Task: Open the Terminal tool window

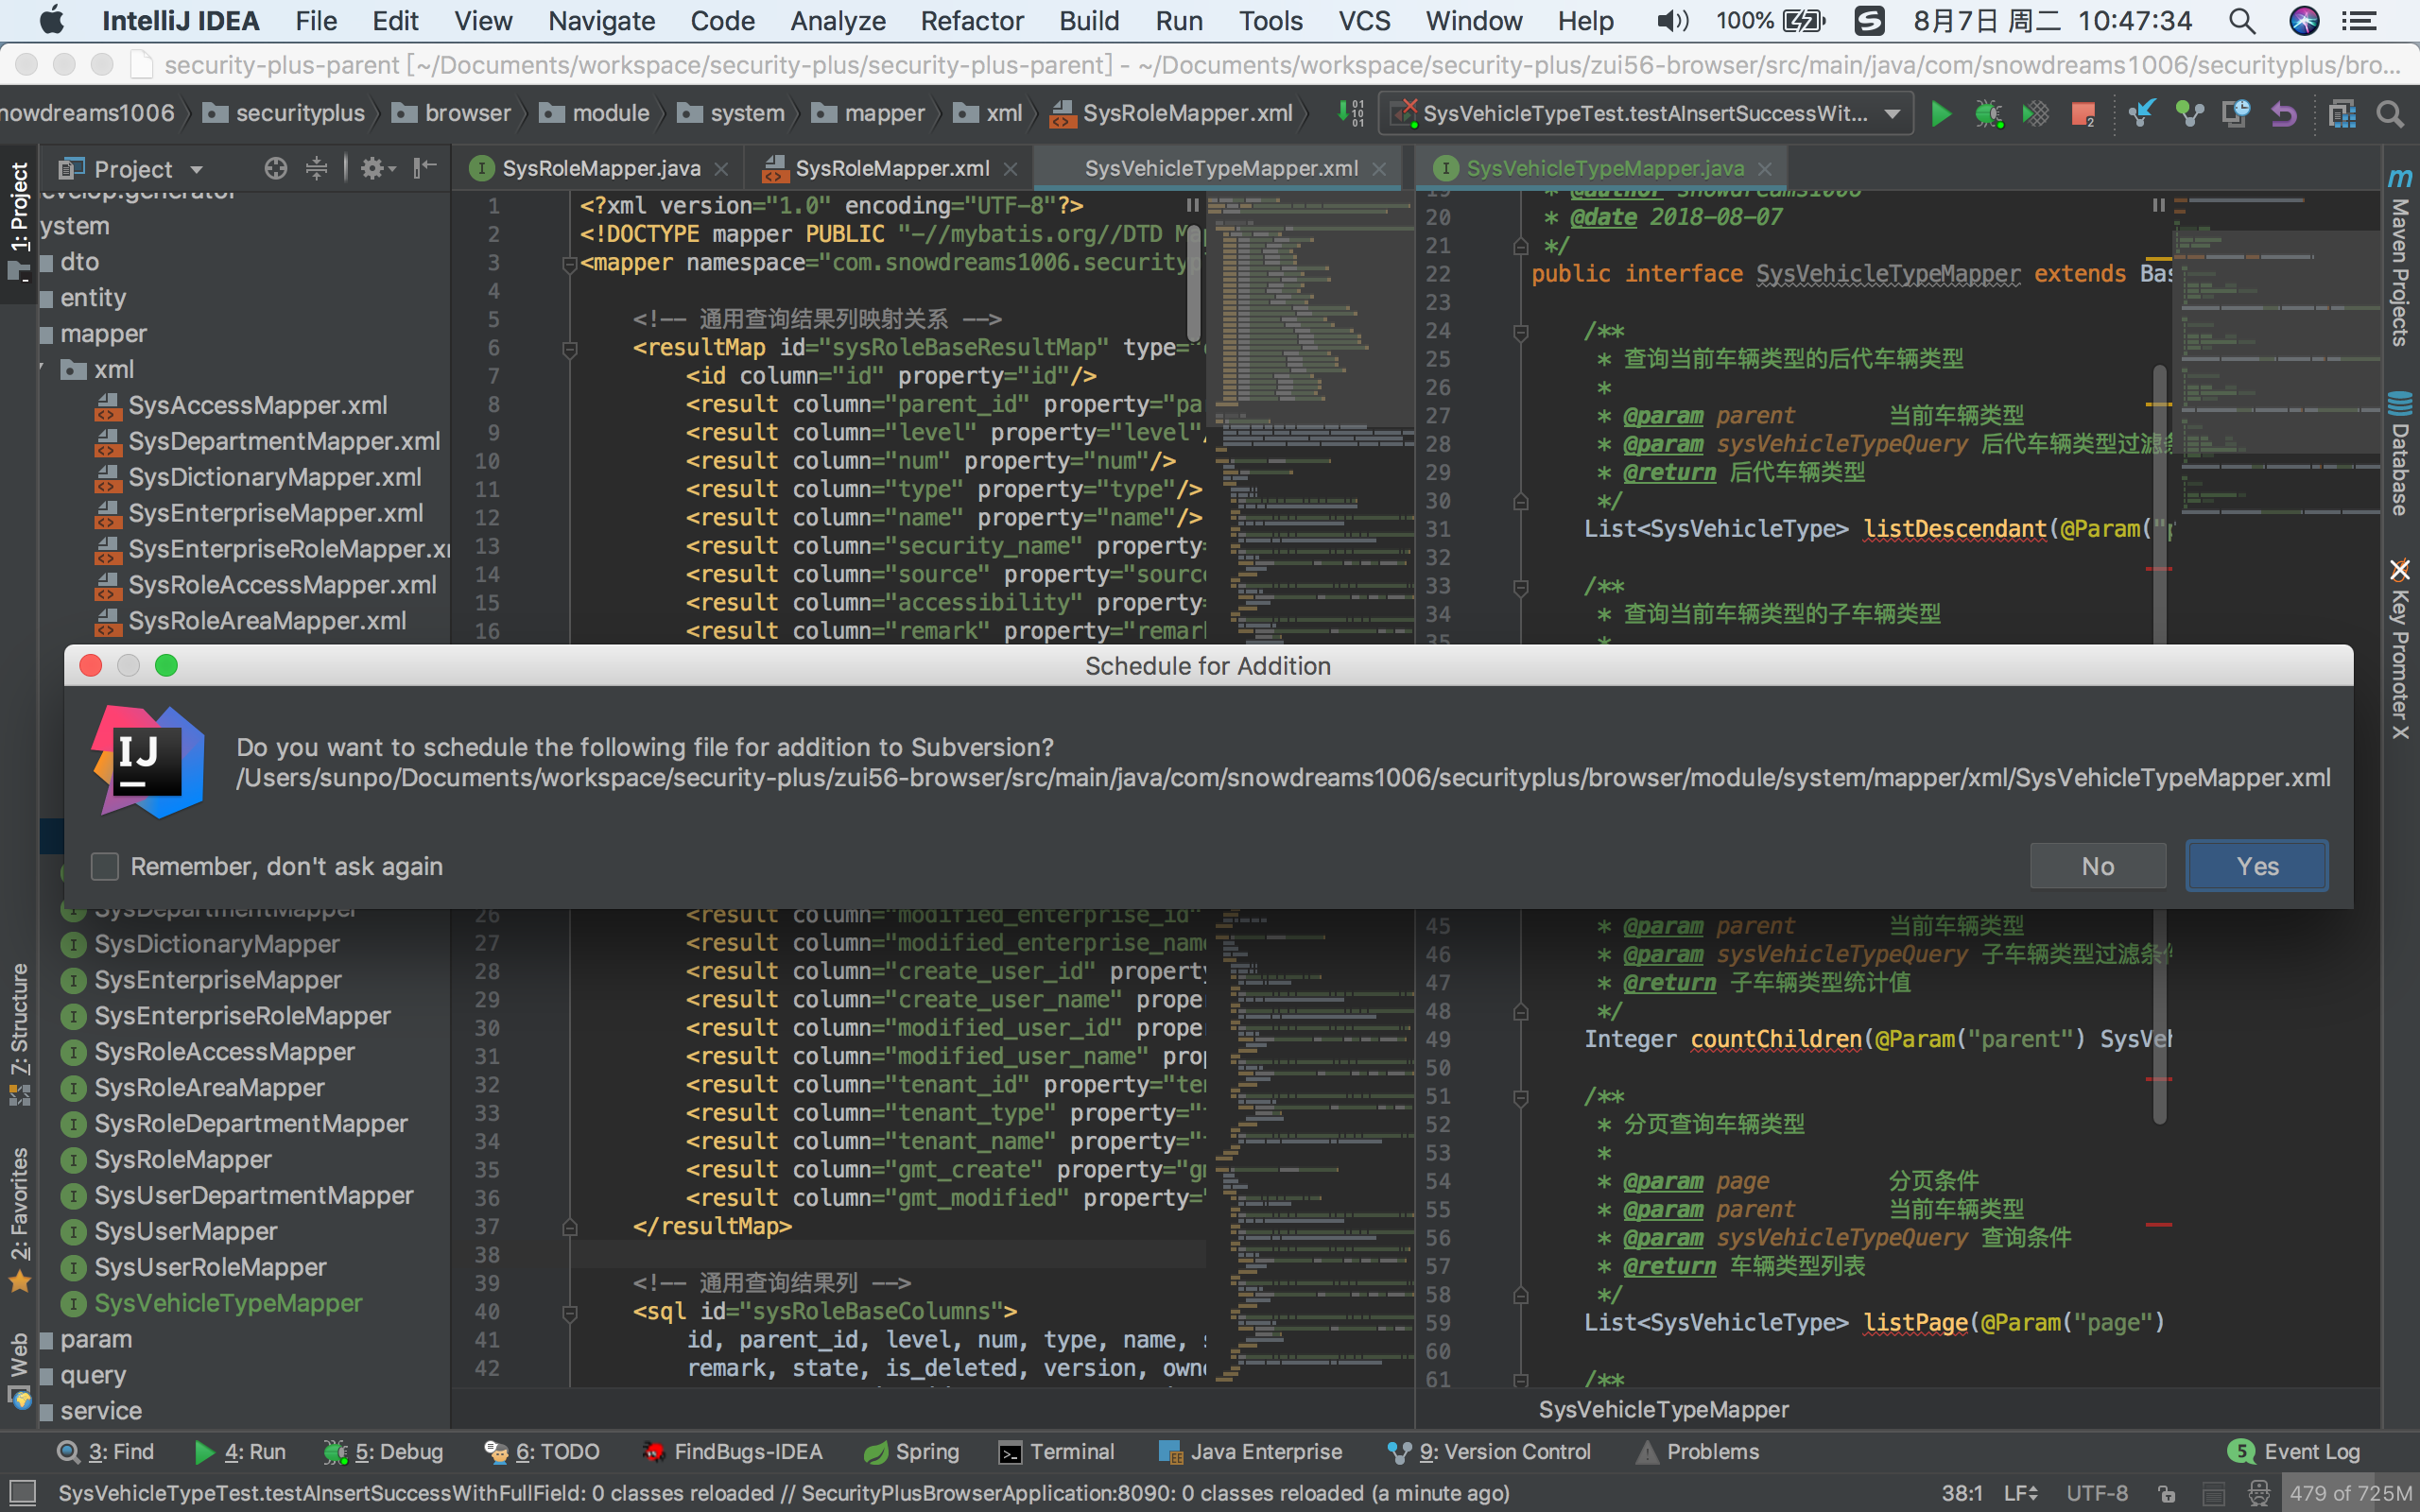Action: click(1057, 1451)
